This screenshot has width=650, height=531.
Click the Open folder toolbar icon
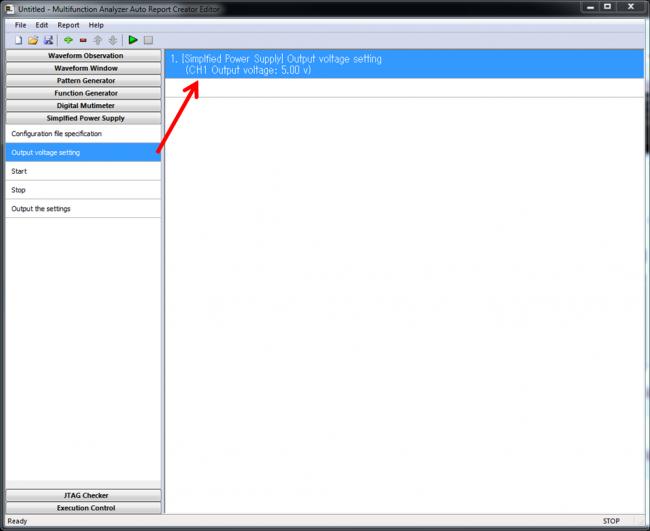click(x=33, y=40)
